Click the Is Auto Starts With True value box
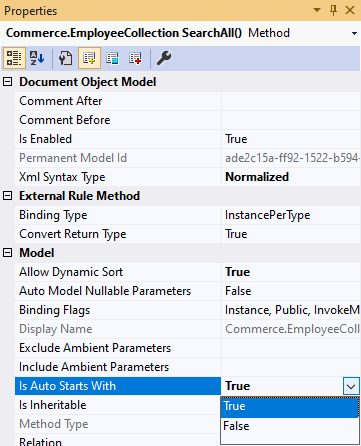The height and width of the screenshot is (446, 361). pyautogui.click(x=282, y=386)
